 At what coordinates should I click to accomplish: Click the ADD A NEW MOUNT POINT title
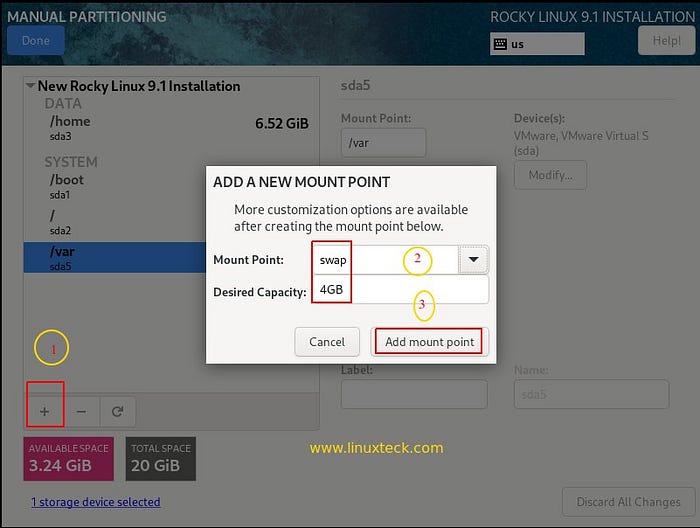click(x=302, y=182)
